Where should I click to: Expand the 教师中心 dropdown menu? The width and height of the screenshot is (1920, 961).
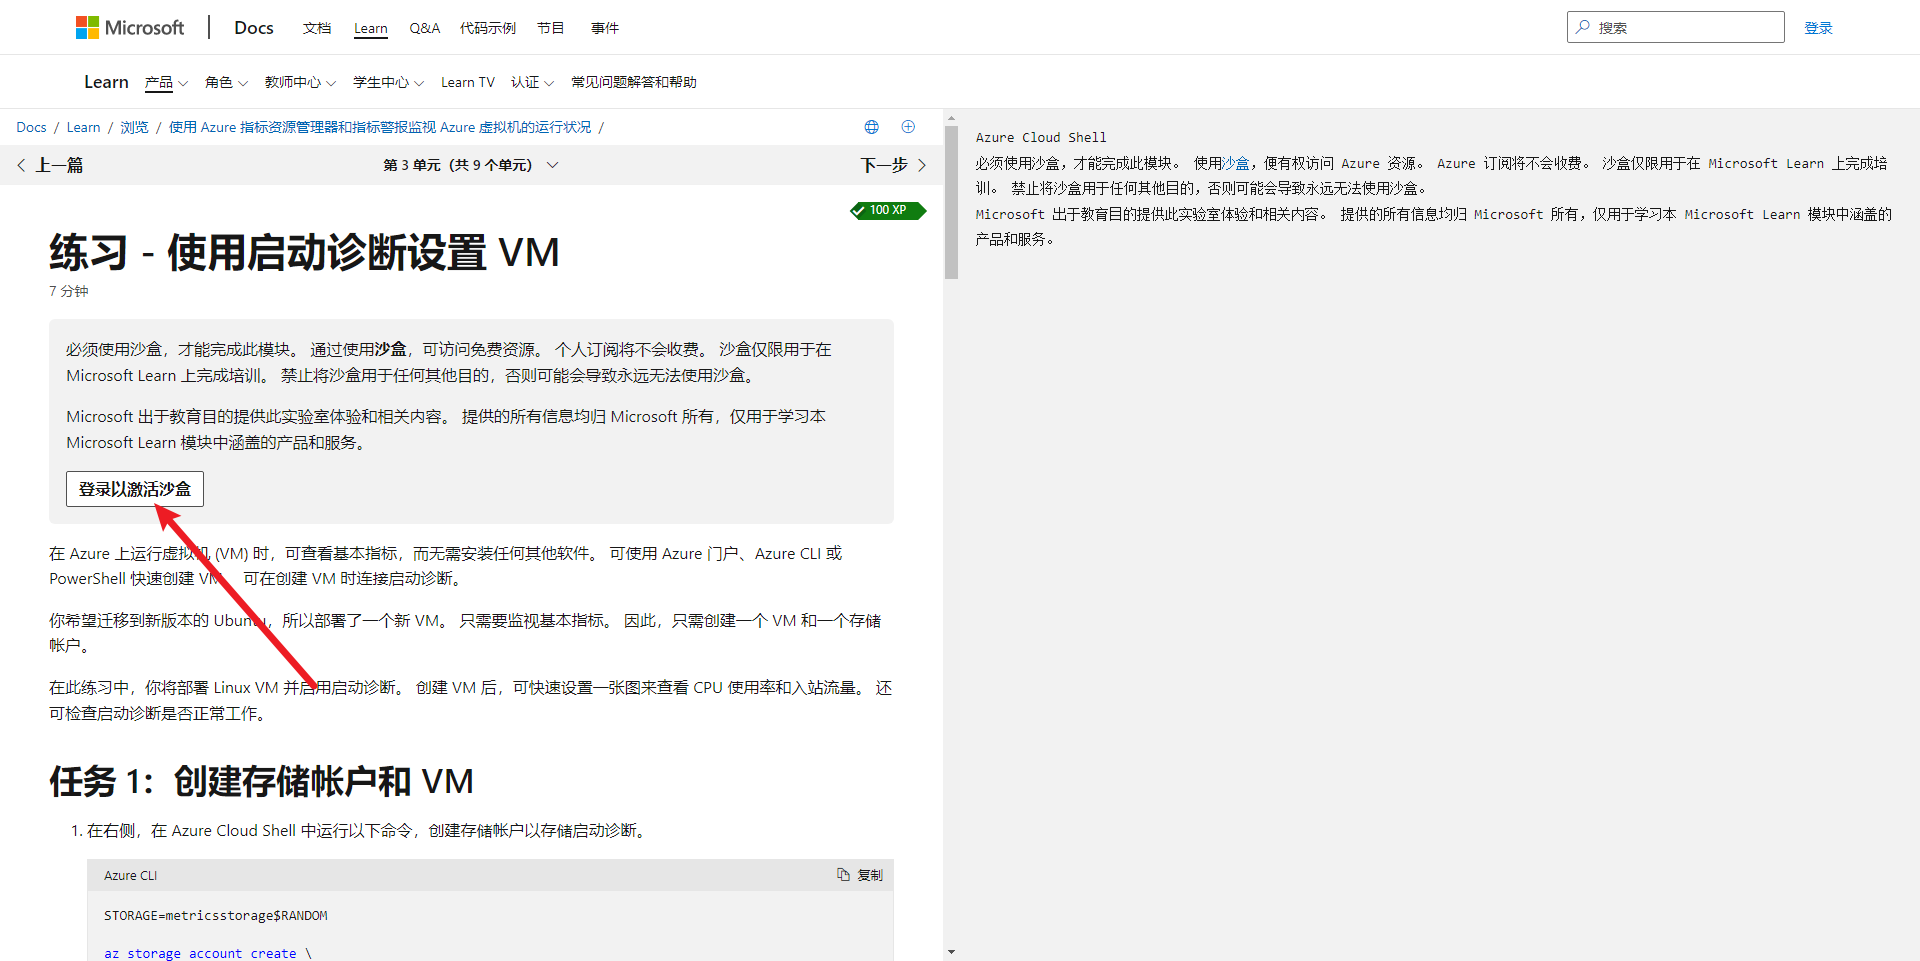[300, 82]
